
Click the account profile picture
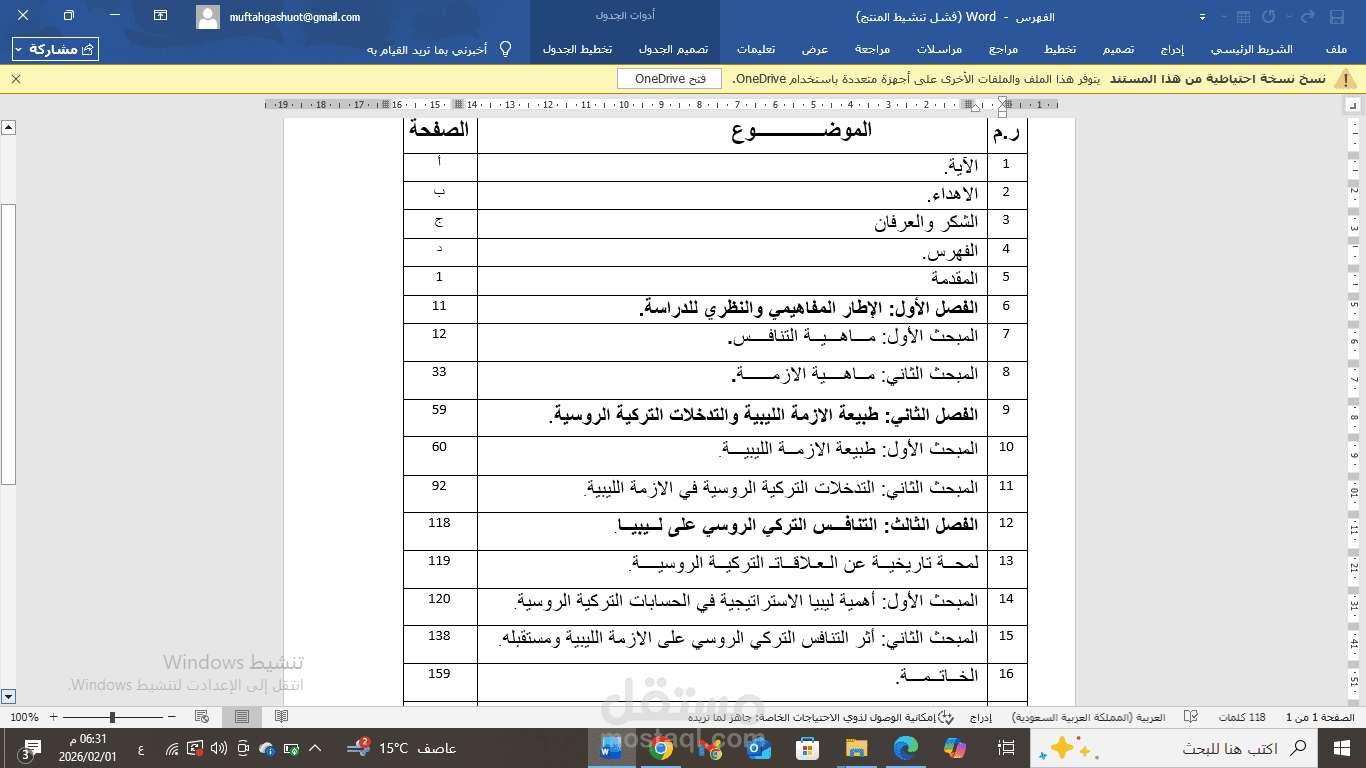(207, 17)
